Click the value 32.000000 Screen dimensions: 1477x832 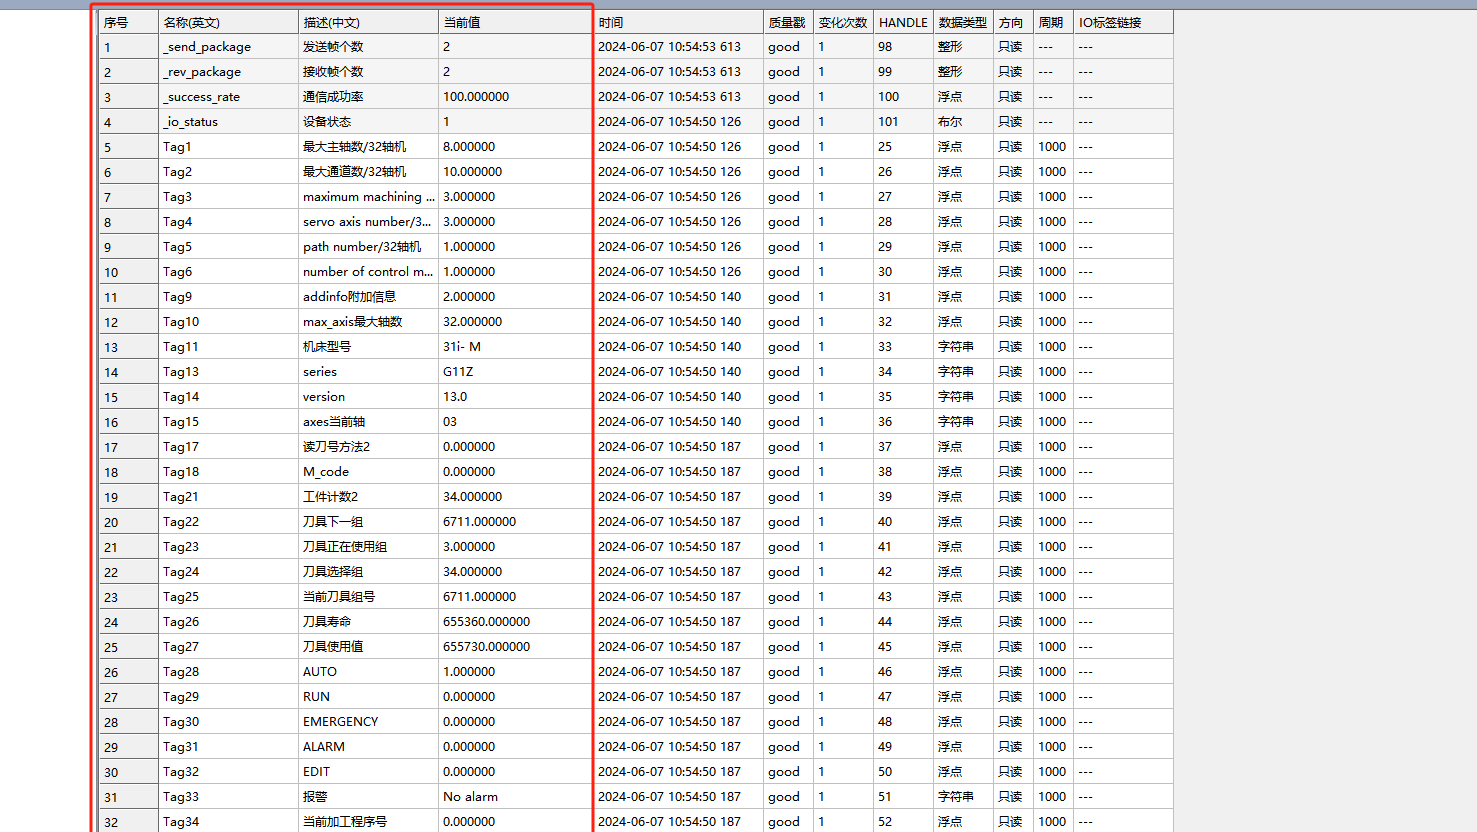click(472, 322)
